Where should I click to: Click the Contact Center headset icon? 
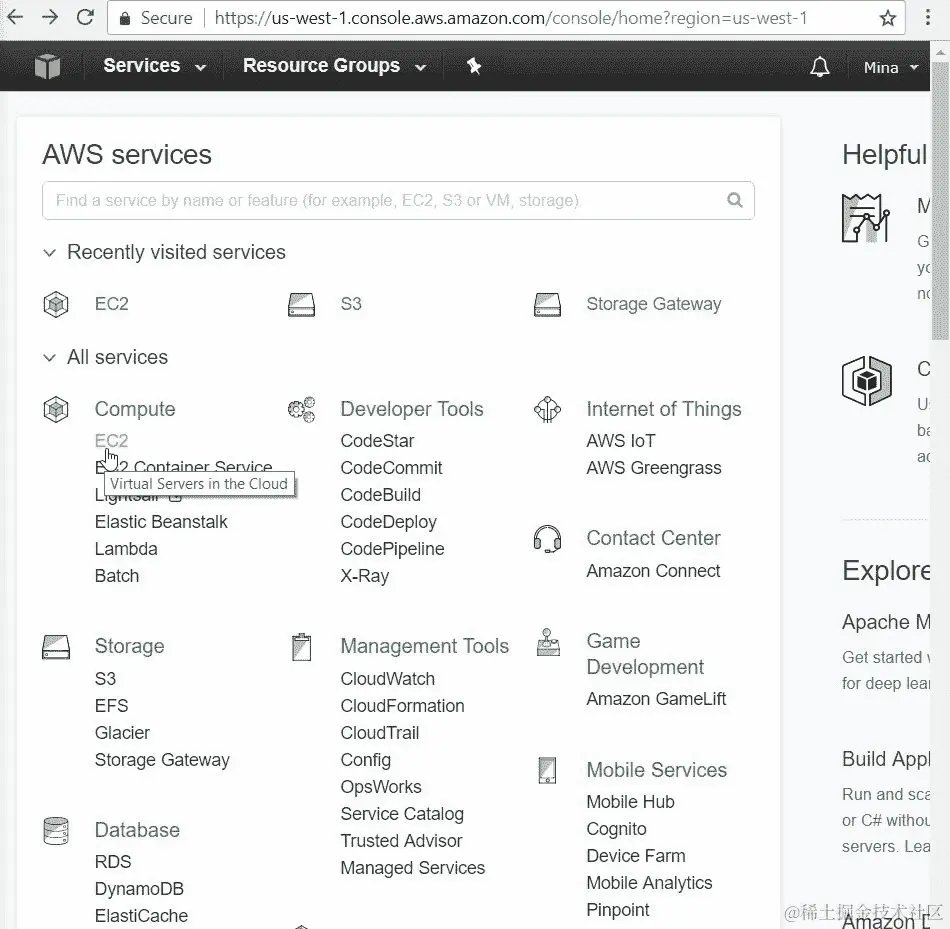[x=547, y=539]
